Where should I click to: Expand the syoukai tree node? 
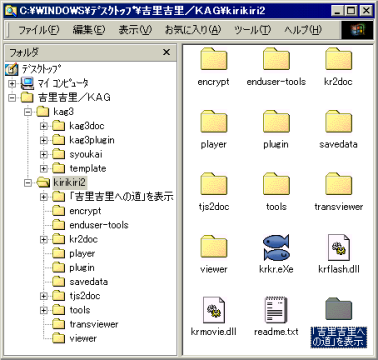[44, 154]
